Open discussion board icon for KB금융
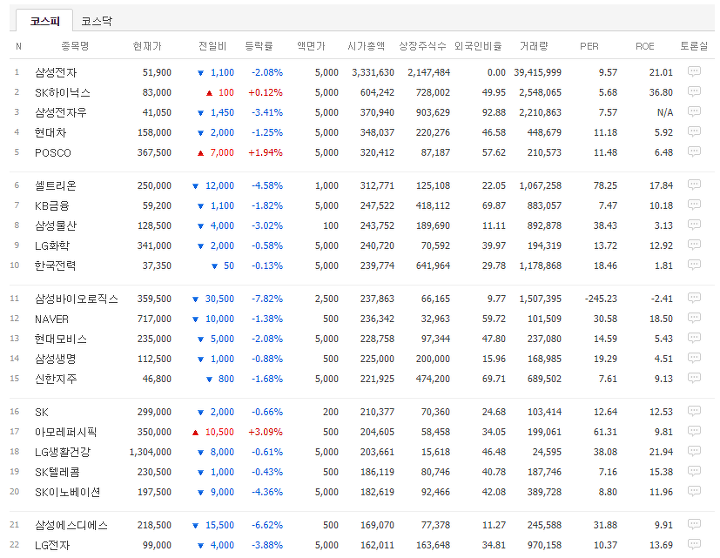720x558 pixels. (694, 204)
